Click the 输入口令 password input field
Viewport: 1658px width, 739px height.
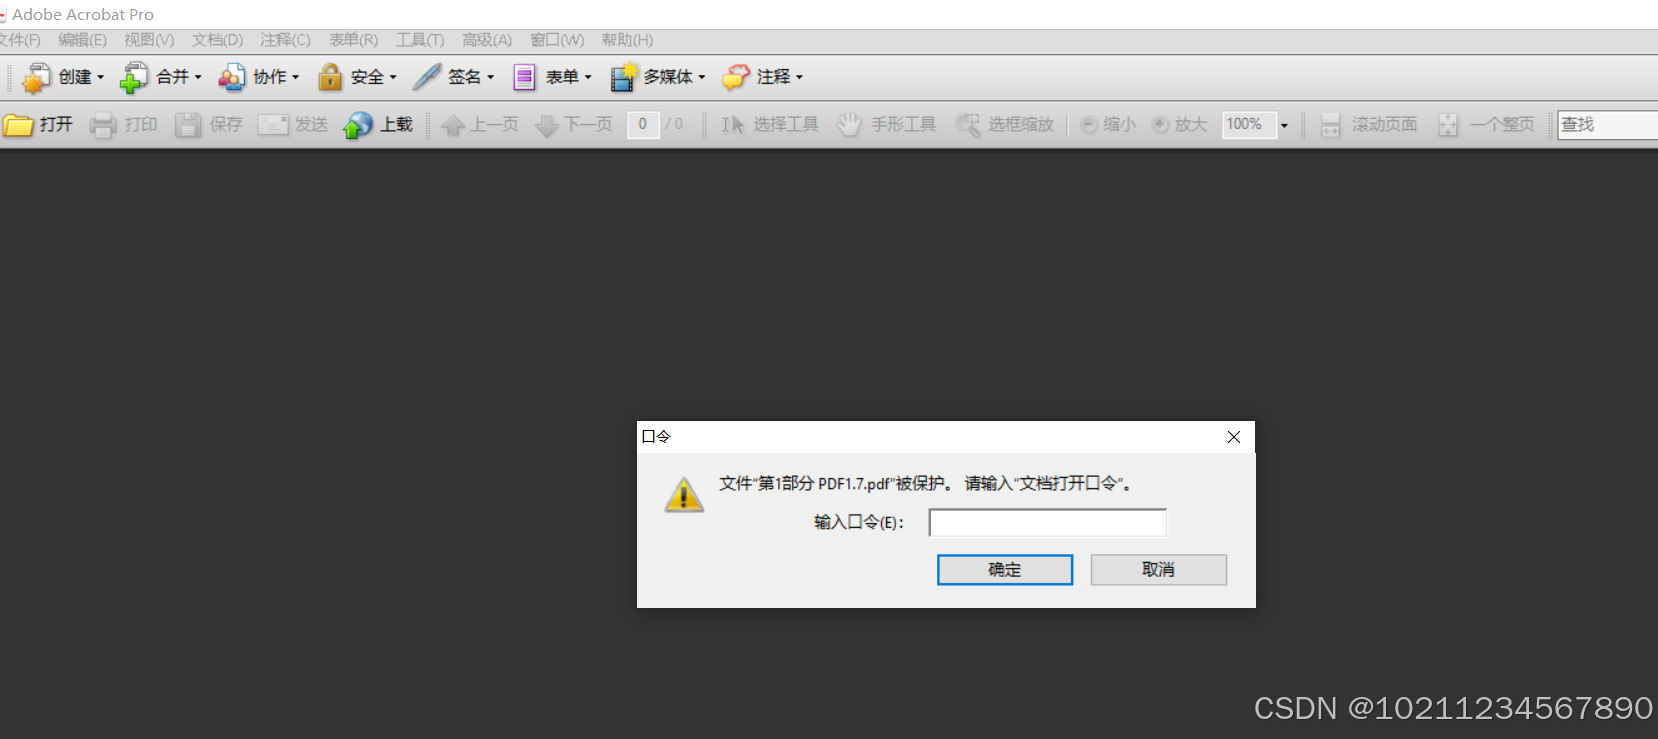[x=1047, y=523]
